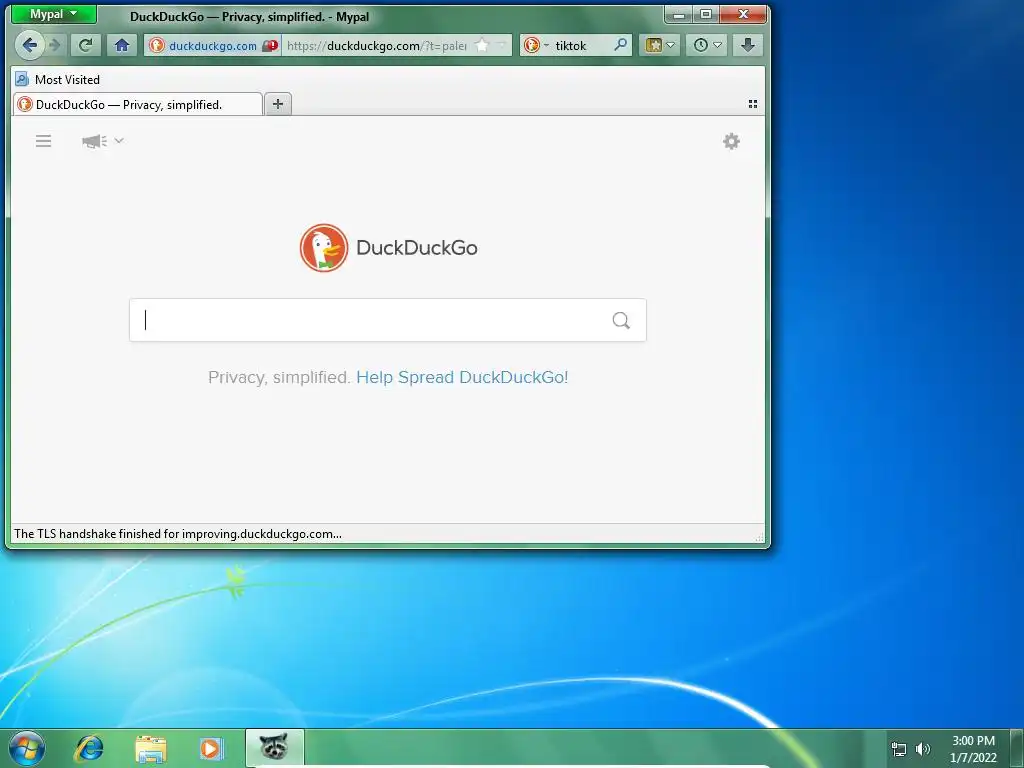Open the downloads arrow button

[x=748, y=45]
